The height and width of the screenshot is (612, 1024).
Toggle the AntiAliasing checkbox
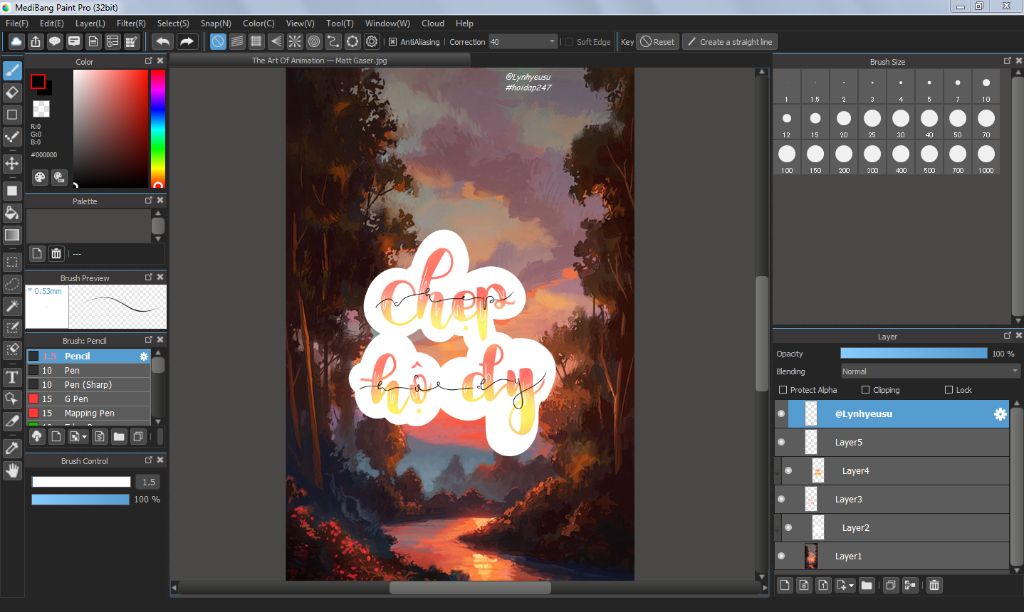pos(392,42)
